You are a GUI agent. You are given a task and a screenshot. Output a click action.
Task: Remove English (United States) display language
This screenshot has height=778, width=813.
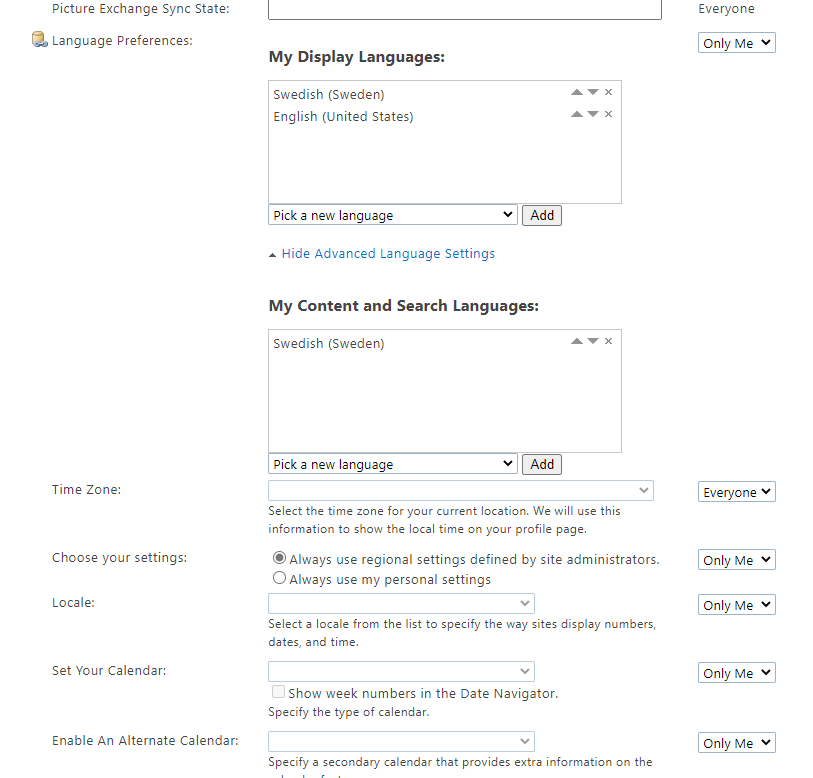609,114
